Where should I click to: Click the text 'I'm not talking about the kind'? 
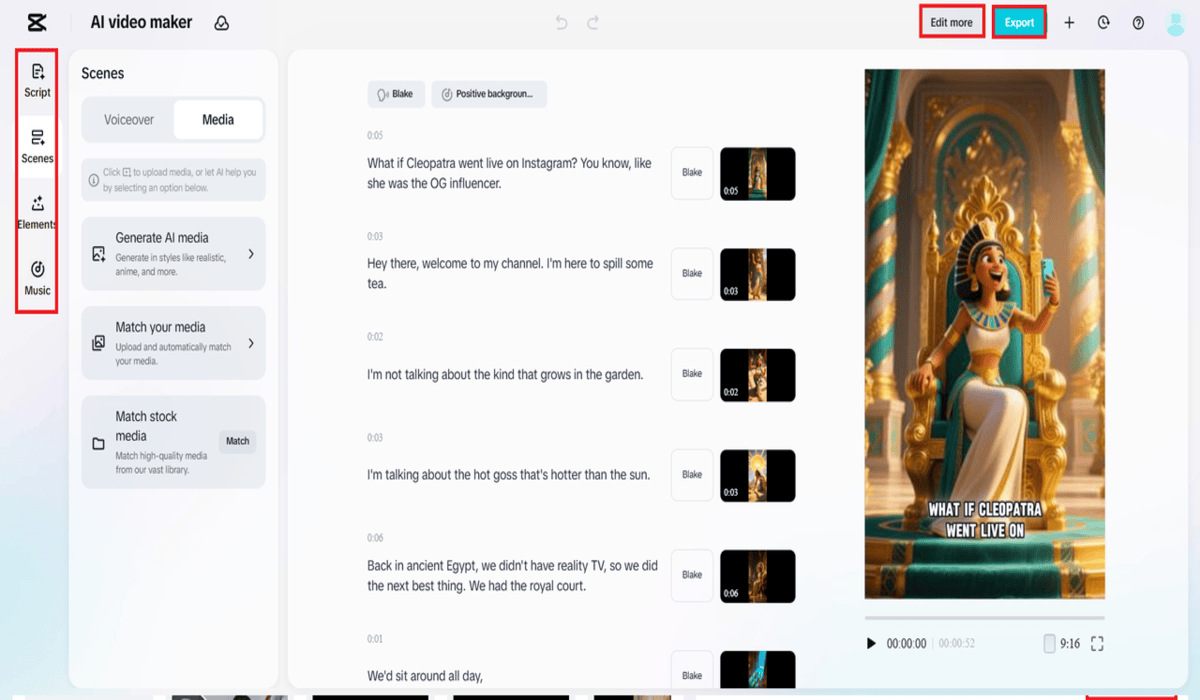pyautogui.click(x=442, y=374)
